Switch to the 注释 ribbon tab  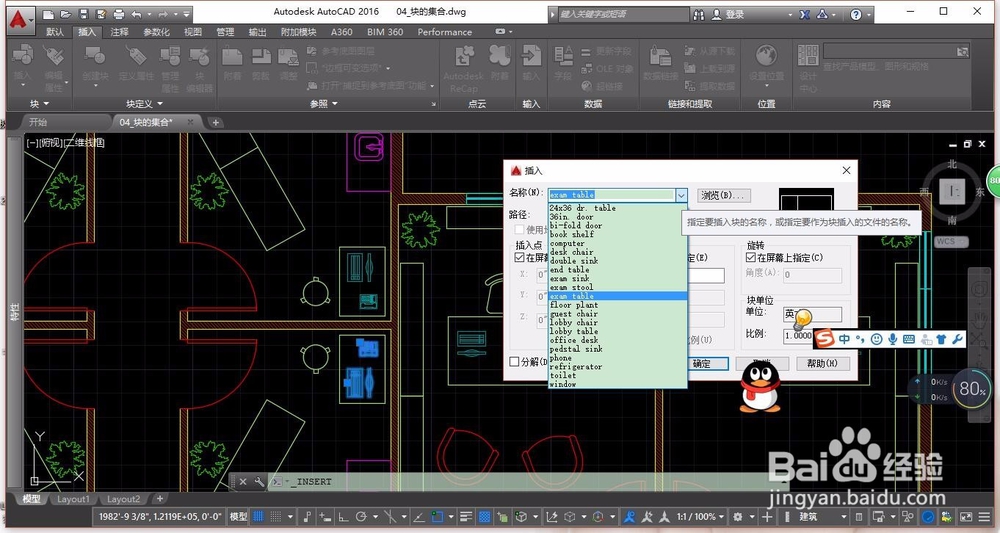119,32
